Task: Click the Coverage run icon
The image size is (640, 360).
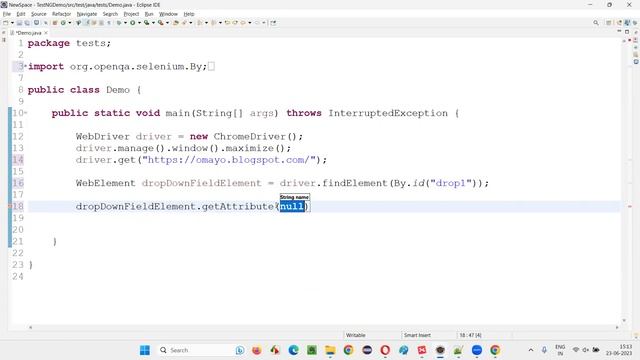Action: 147,23
